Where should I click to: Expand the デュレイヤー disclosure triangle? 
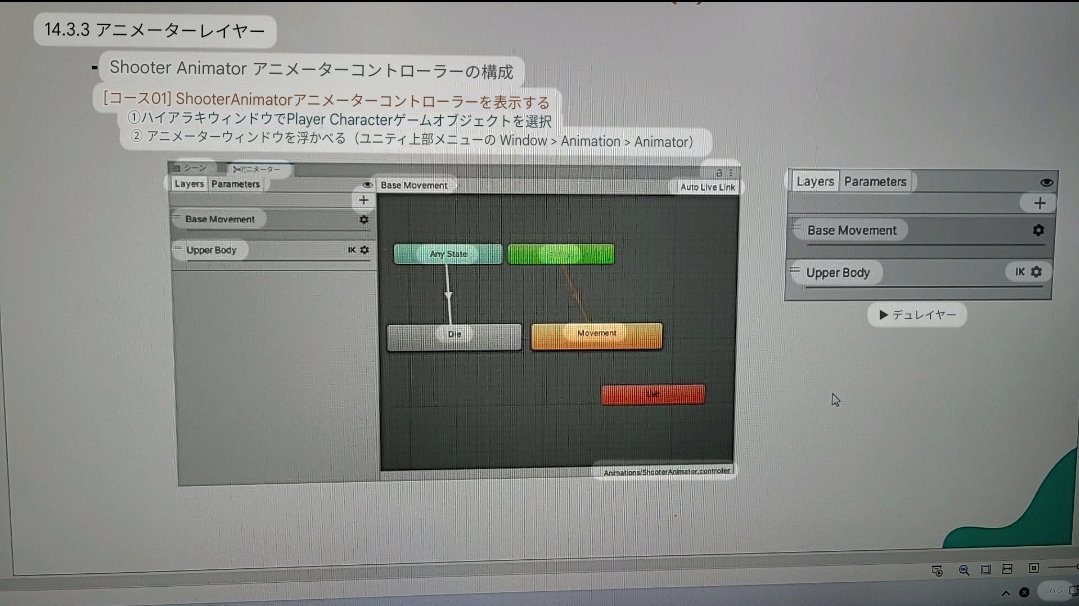click(883, 315)
